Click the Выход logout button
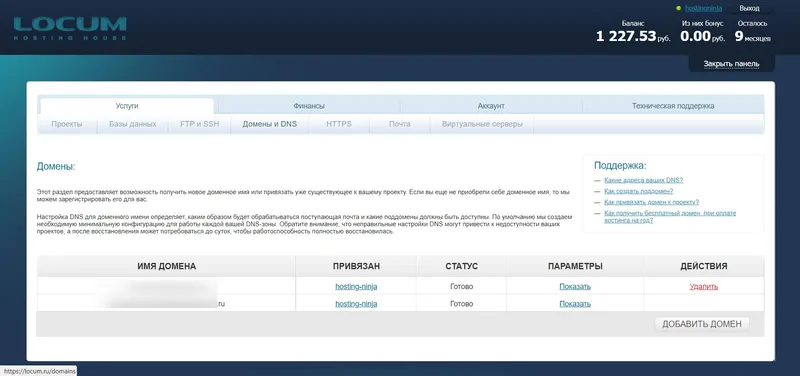The height and width of the screenshot is (376, 800). coord(749,8)
